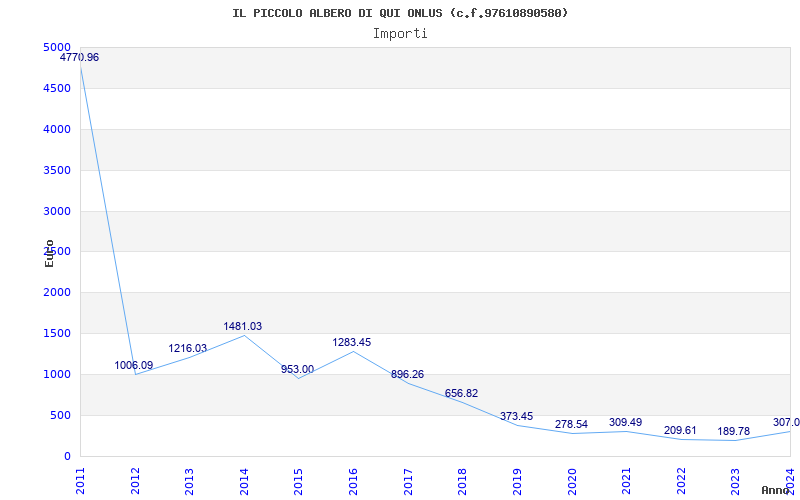
Task: Click the 278.54 data label
Action: point(571,424)
